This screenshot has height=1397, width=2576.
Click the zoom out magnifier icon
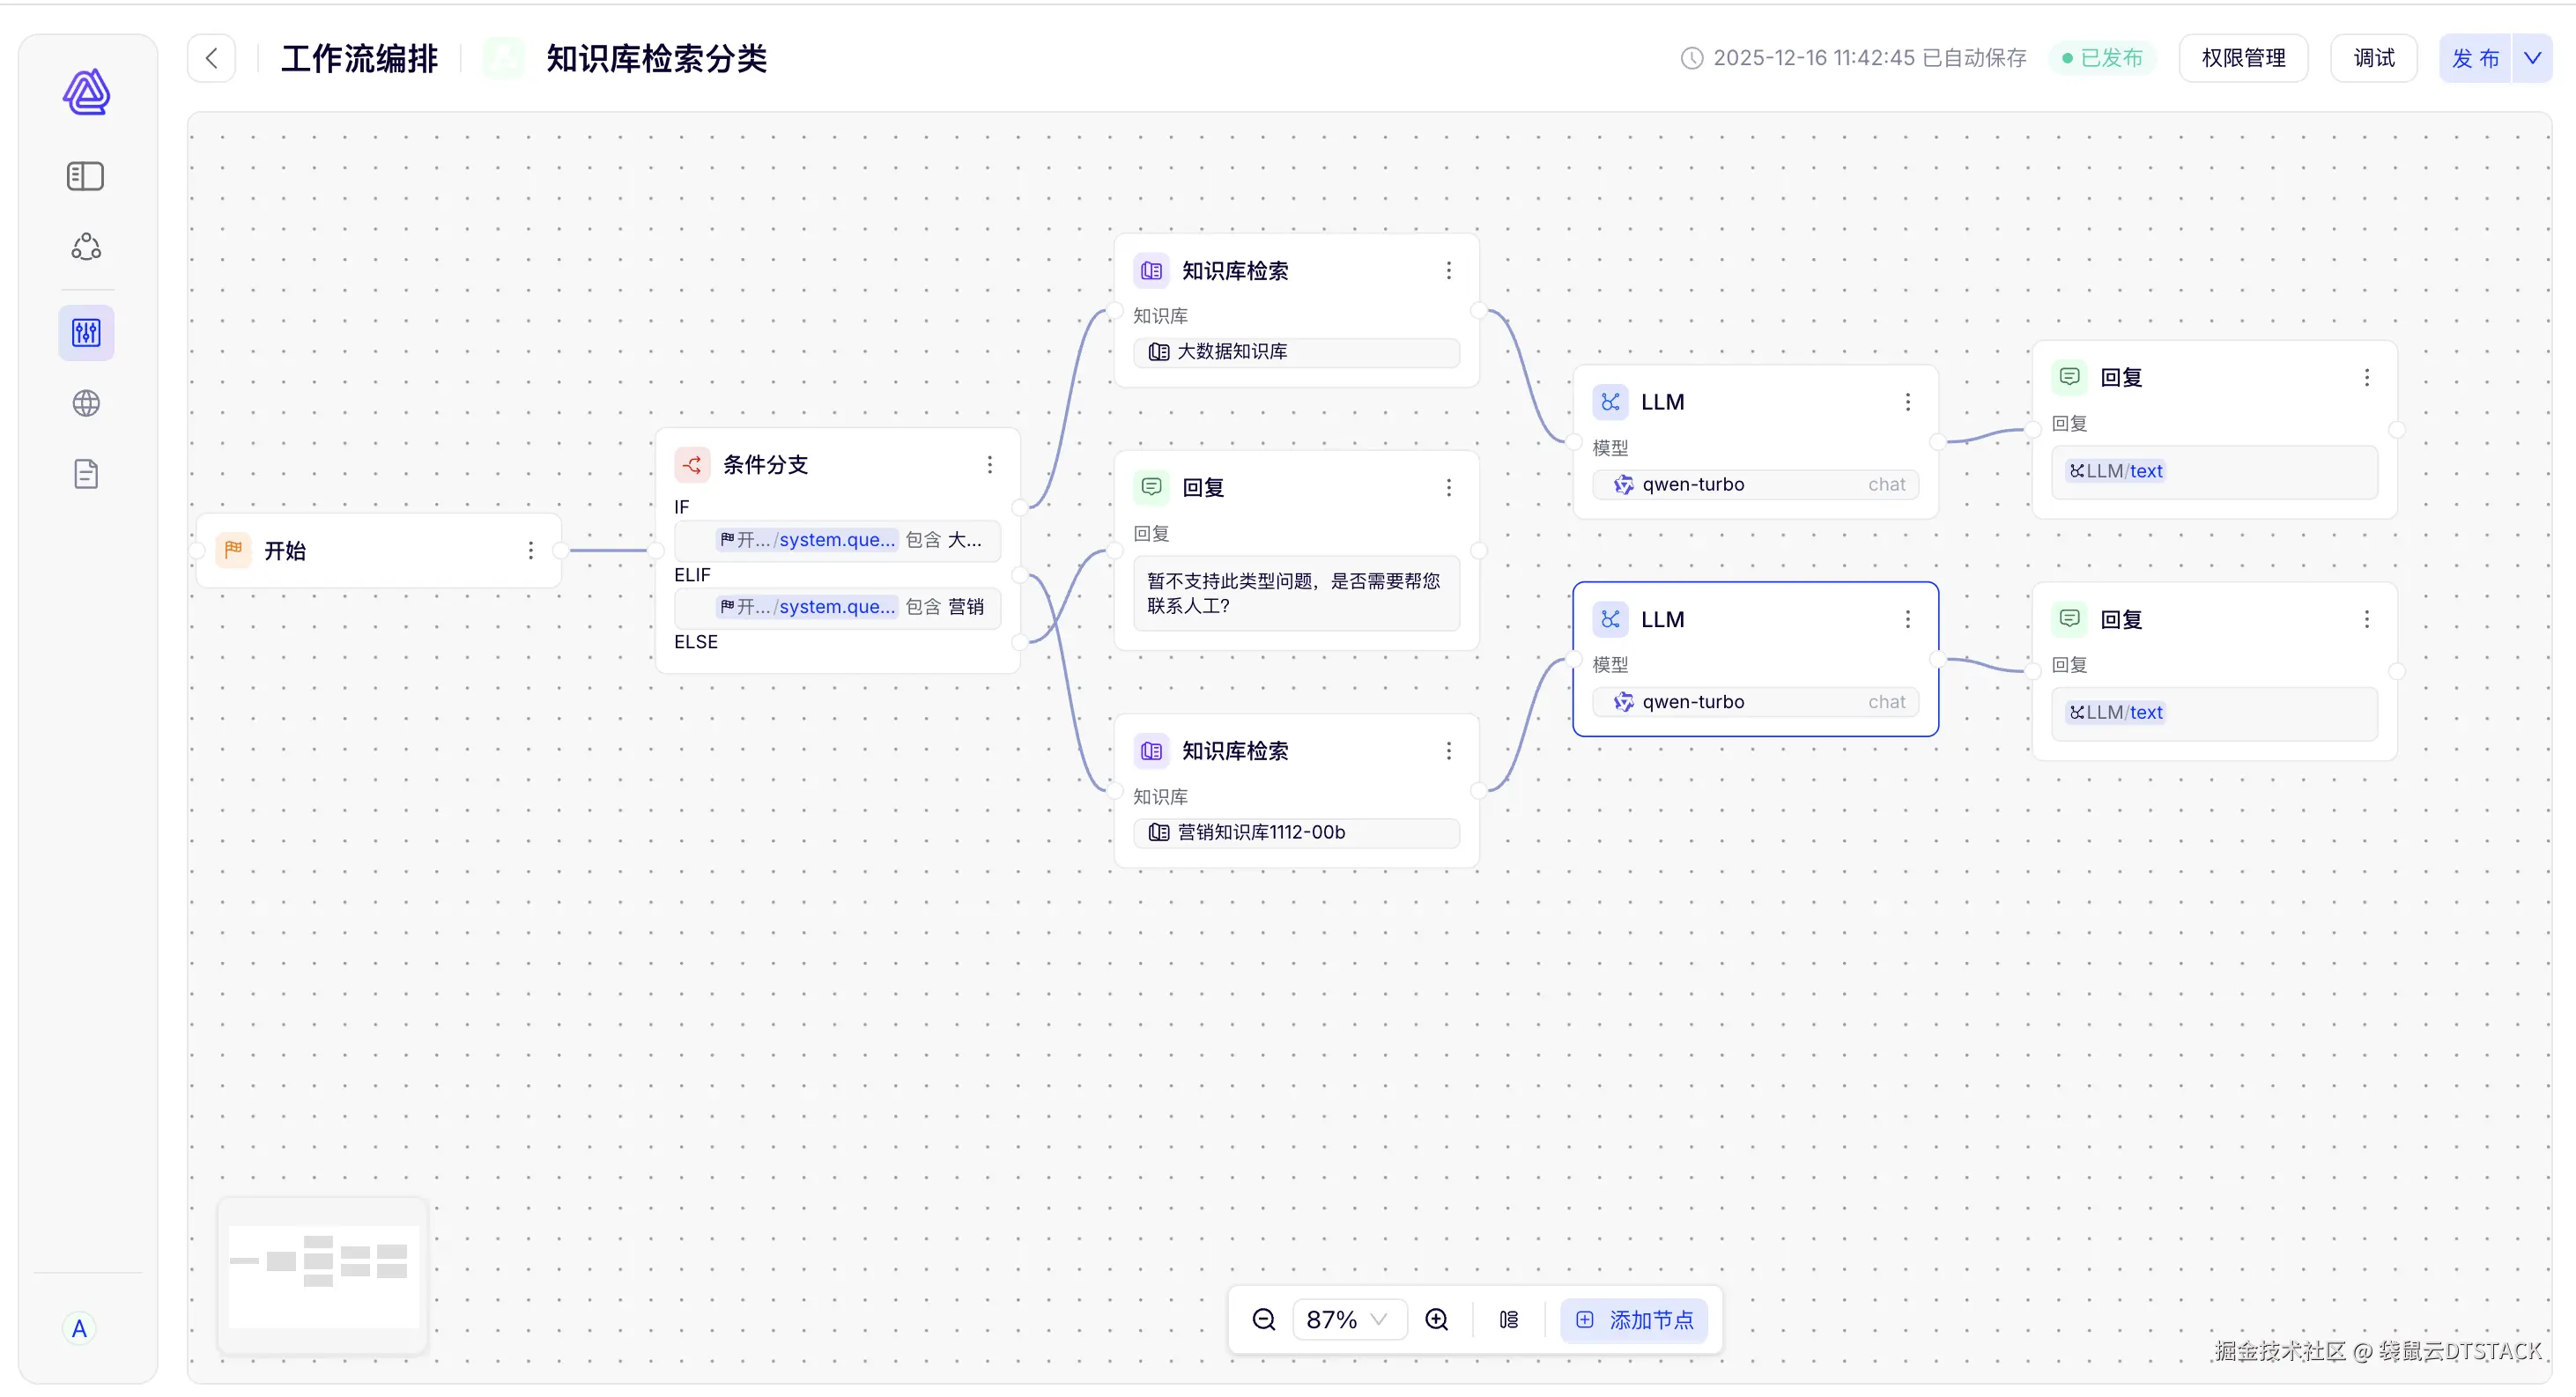(1264, 1320)
